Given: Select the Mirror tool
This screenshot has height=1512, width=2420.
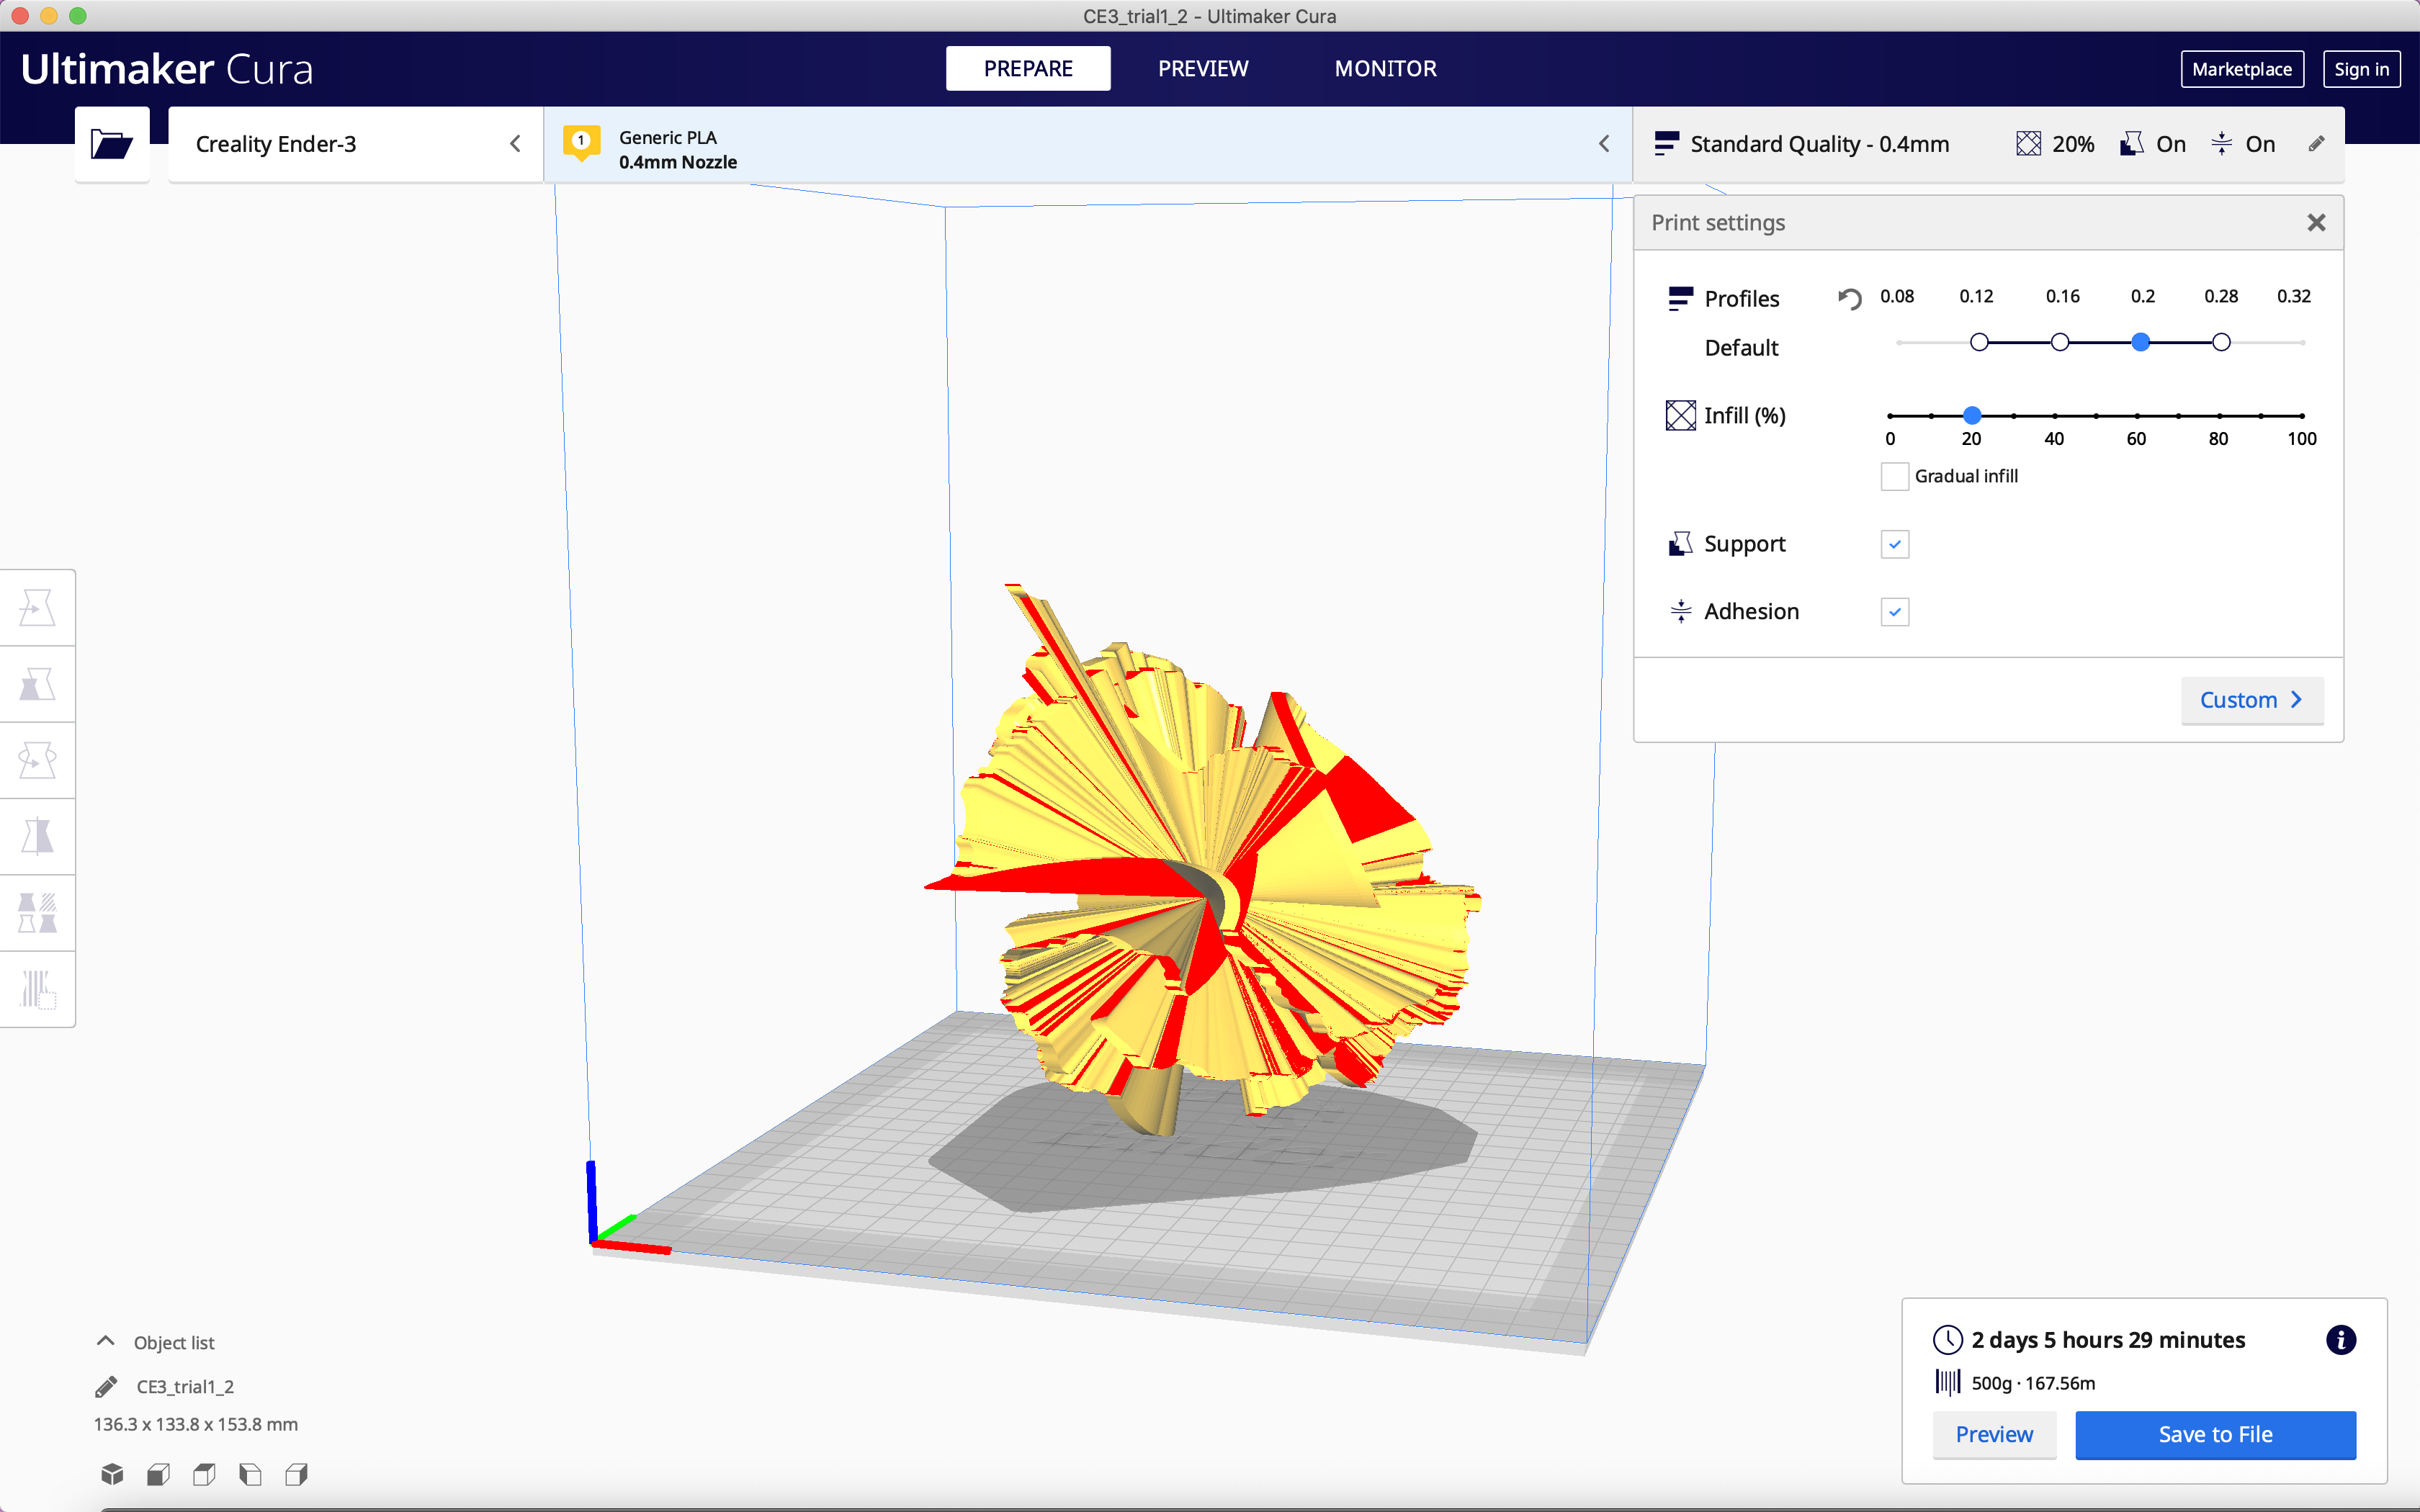Looking at the screenshot, I should click(x=37, y=837).
